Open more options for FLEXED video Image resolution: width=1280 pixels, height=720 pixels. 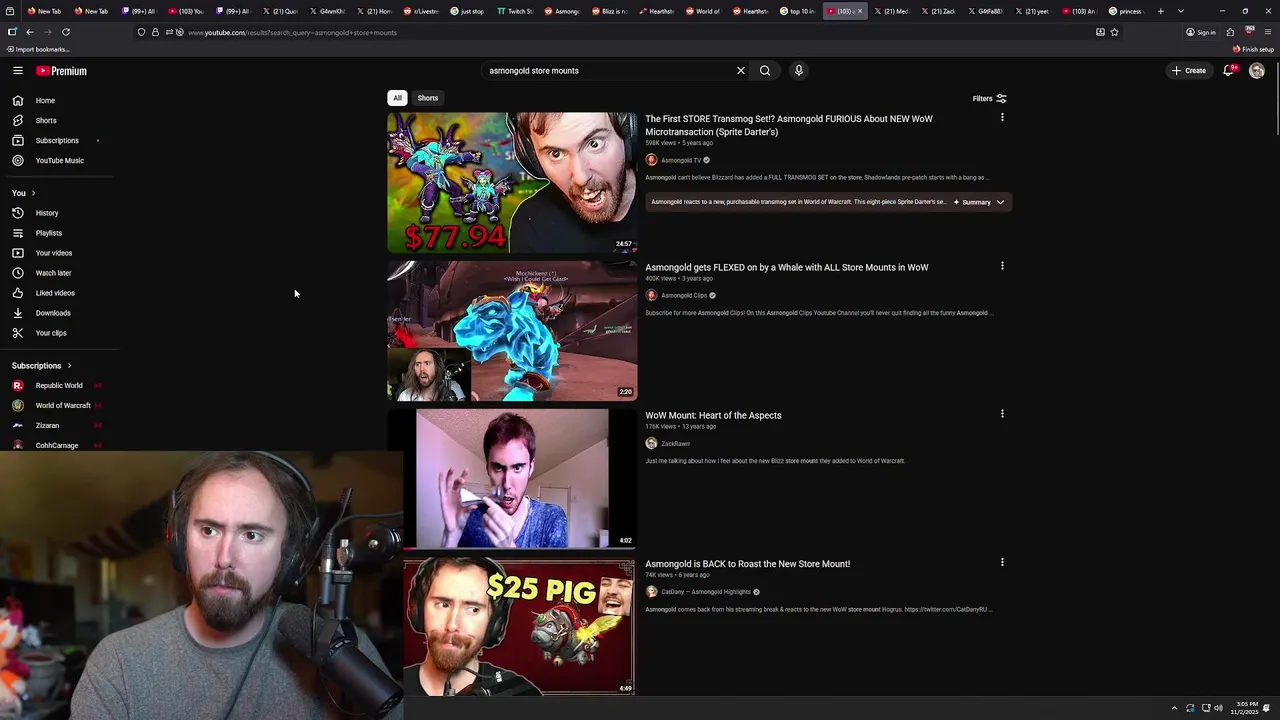click(x=1002, y=266)
